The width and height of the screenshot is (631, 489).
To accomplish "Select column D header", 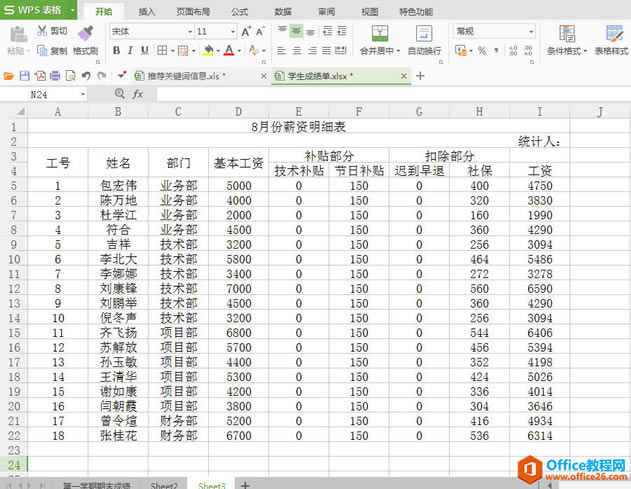I will 239,111.
